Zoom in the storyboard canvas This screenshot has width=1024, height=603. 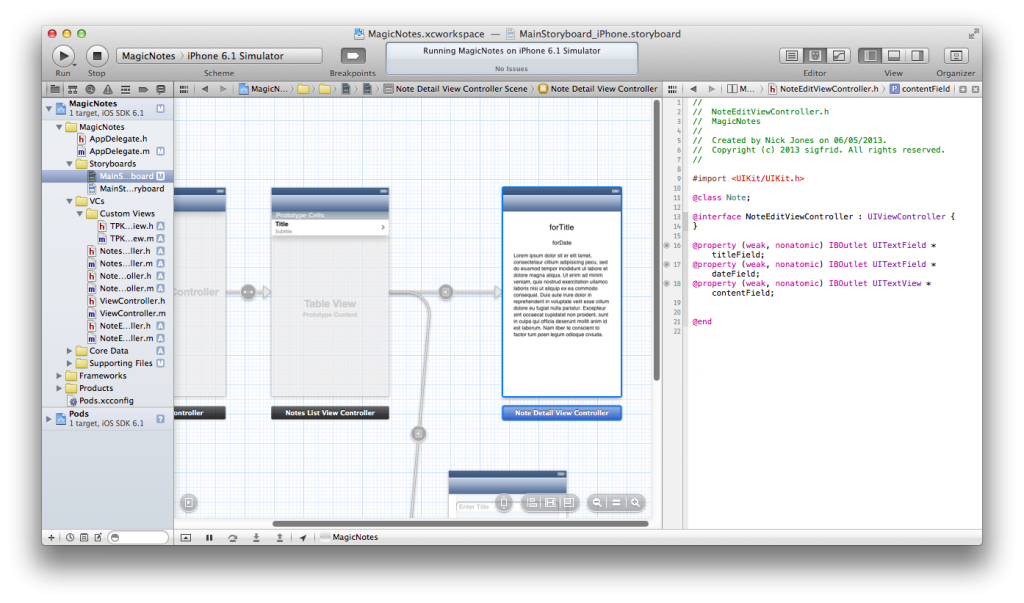(635, 502)
